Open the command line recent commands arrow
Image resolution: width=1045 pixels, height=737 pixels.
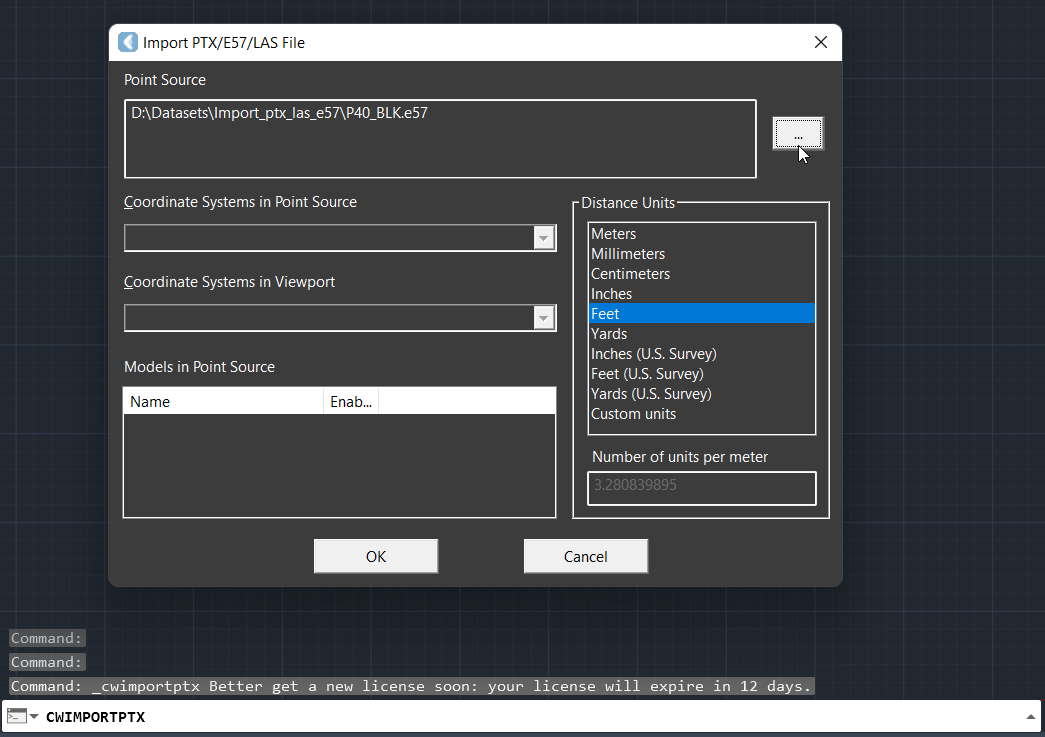tap(34, 717)
